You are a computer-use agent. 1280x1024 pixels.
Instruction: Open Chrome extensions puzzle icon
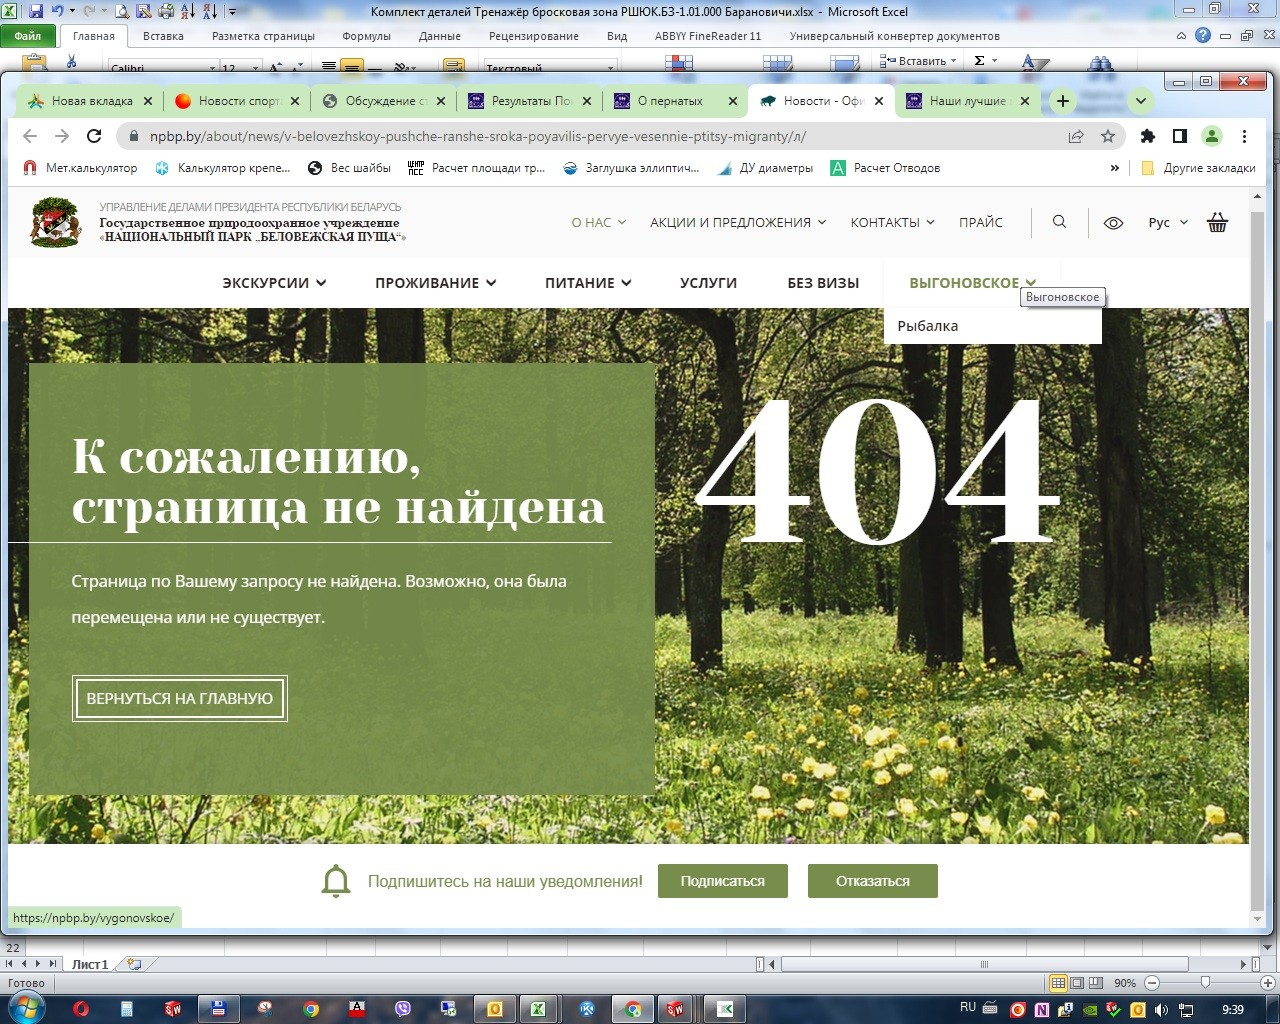(1148, 136)
